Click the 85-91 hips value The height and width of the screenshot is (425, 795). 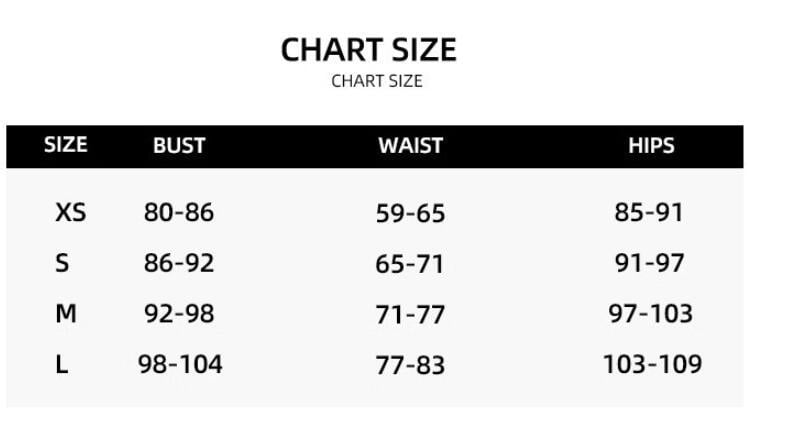point(649,212)
